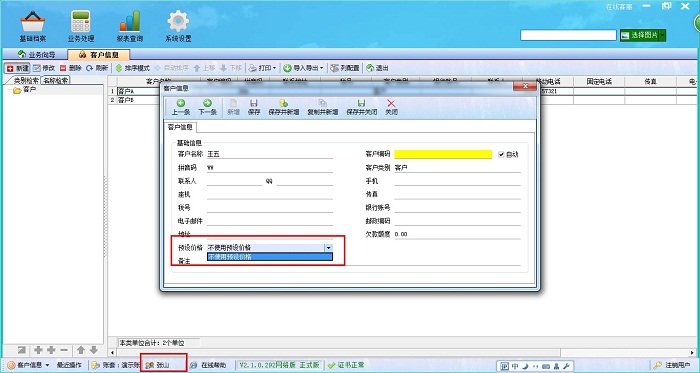The width and height of the screenshot is (700, 373).
Task: Click the 删除 delete toolbar button
Action: [x=71, y=68]
